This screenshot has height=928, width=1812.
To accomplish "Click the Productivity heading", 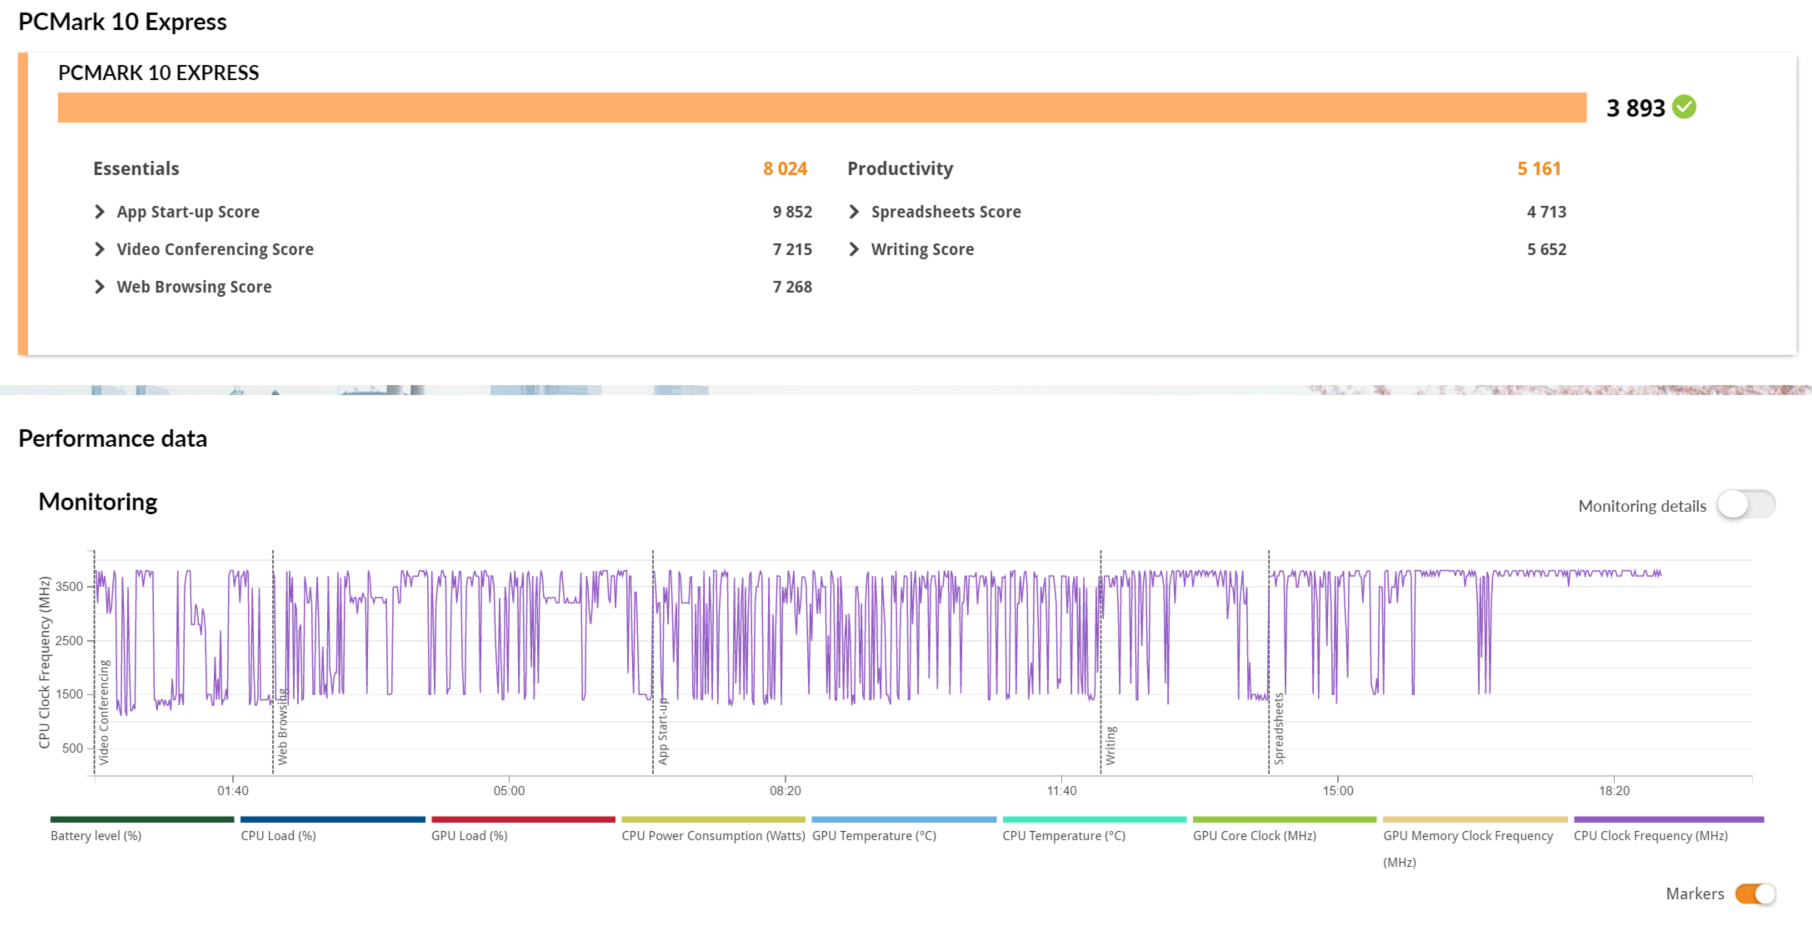I will [900, 169].
